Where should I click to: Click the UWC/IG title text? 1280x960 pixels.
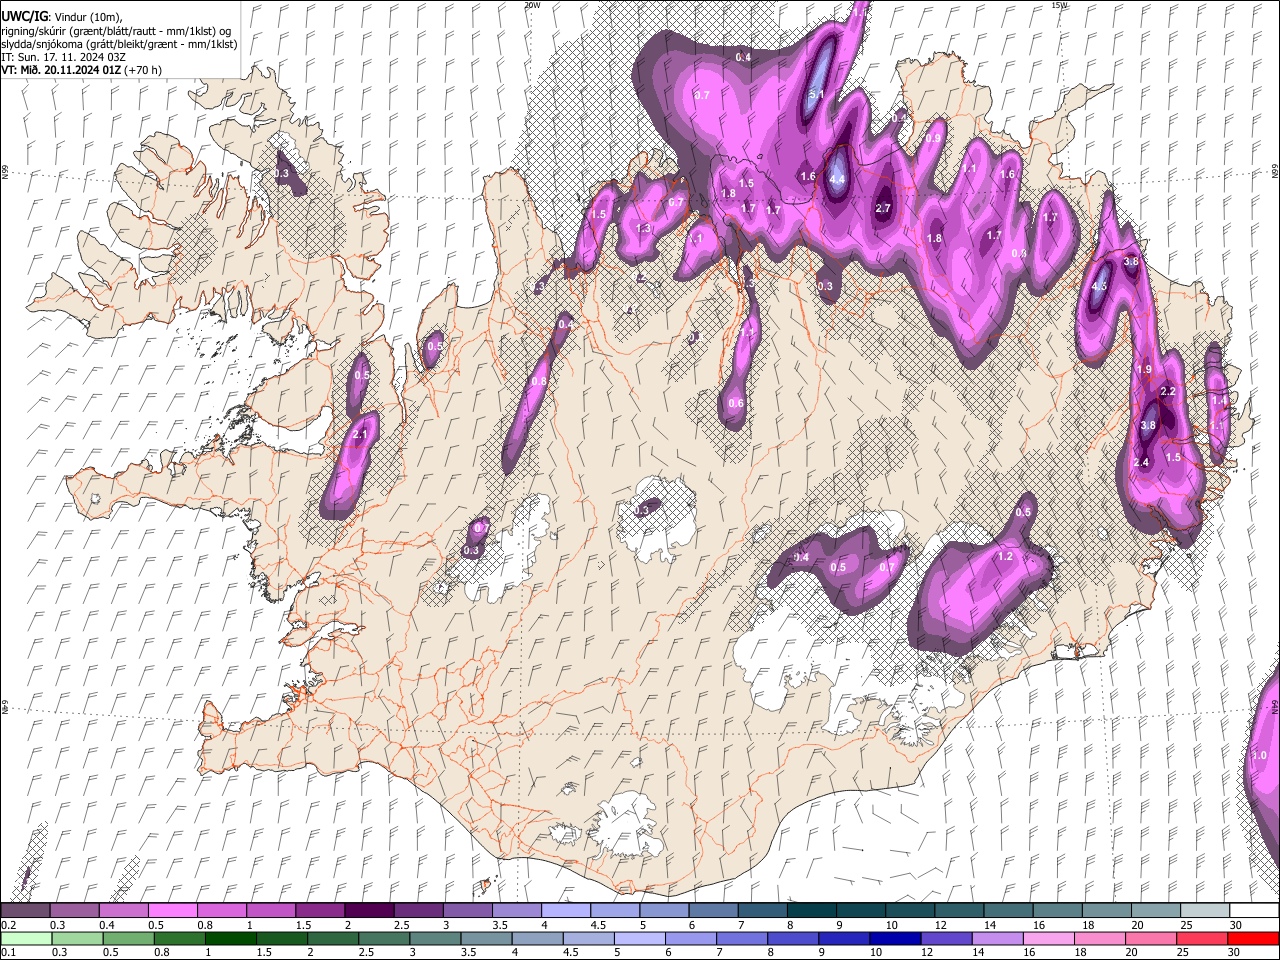[x=23, y=17]
